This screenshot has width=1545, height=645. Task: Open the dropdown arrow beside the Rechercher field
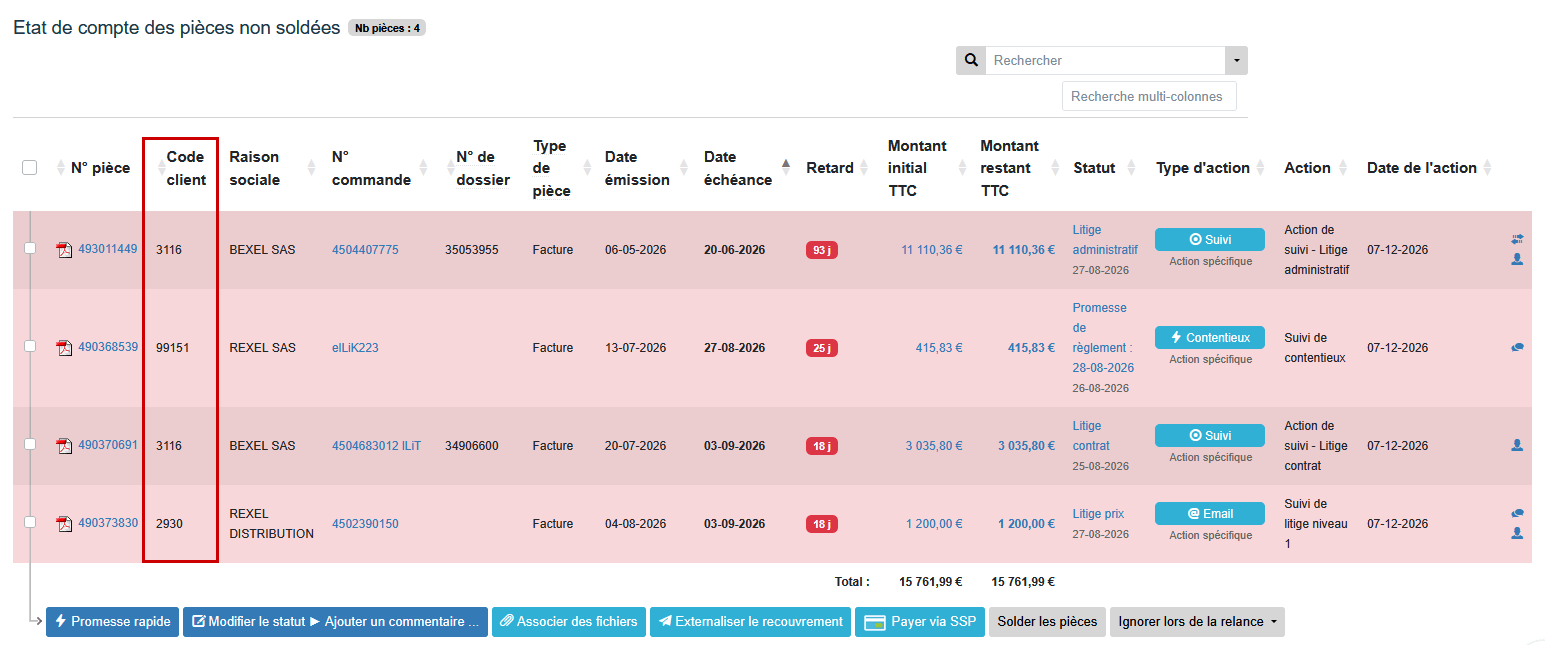pos(1236,60)
